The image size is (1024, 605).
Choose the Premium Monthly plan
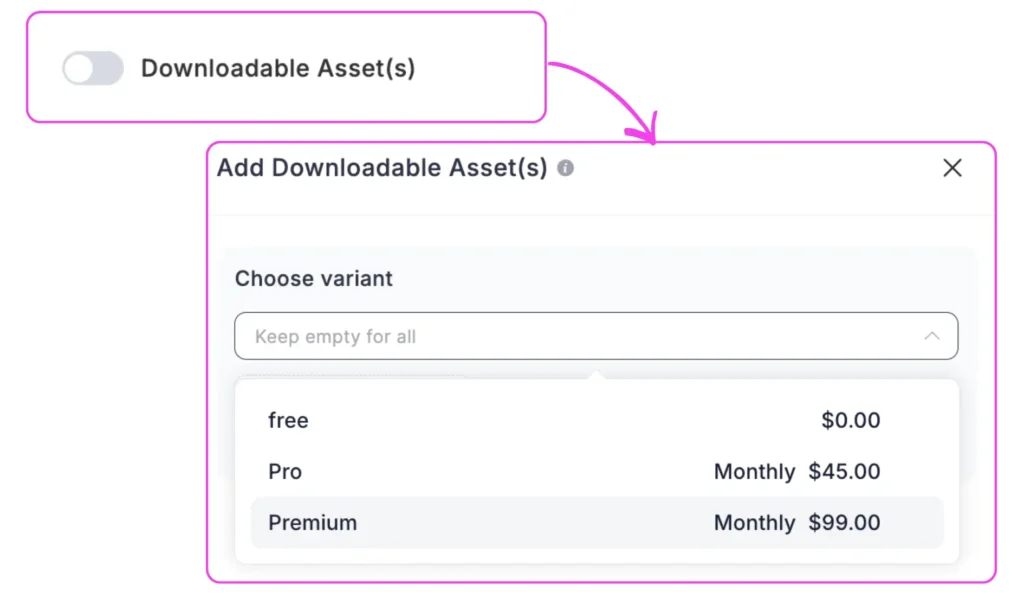pyautogui.click(x=312, y=522)
